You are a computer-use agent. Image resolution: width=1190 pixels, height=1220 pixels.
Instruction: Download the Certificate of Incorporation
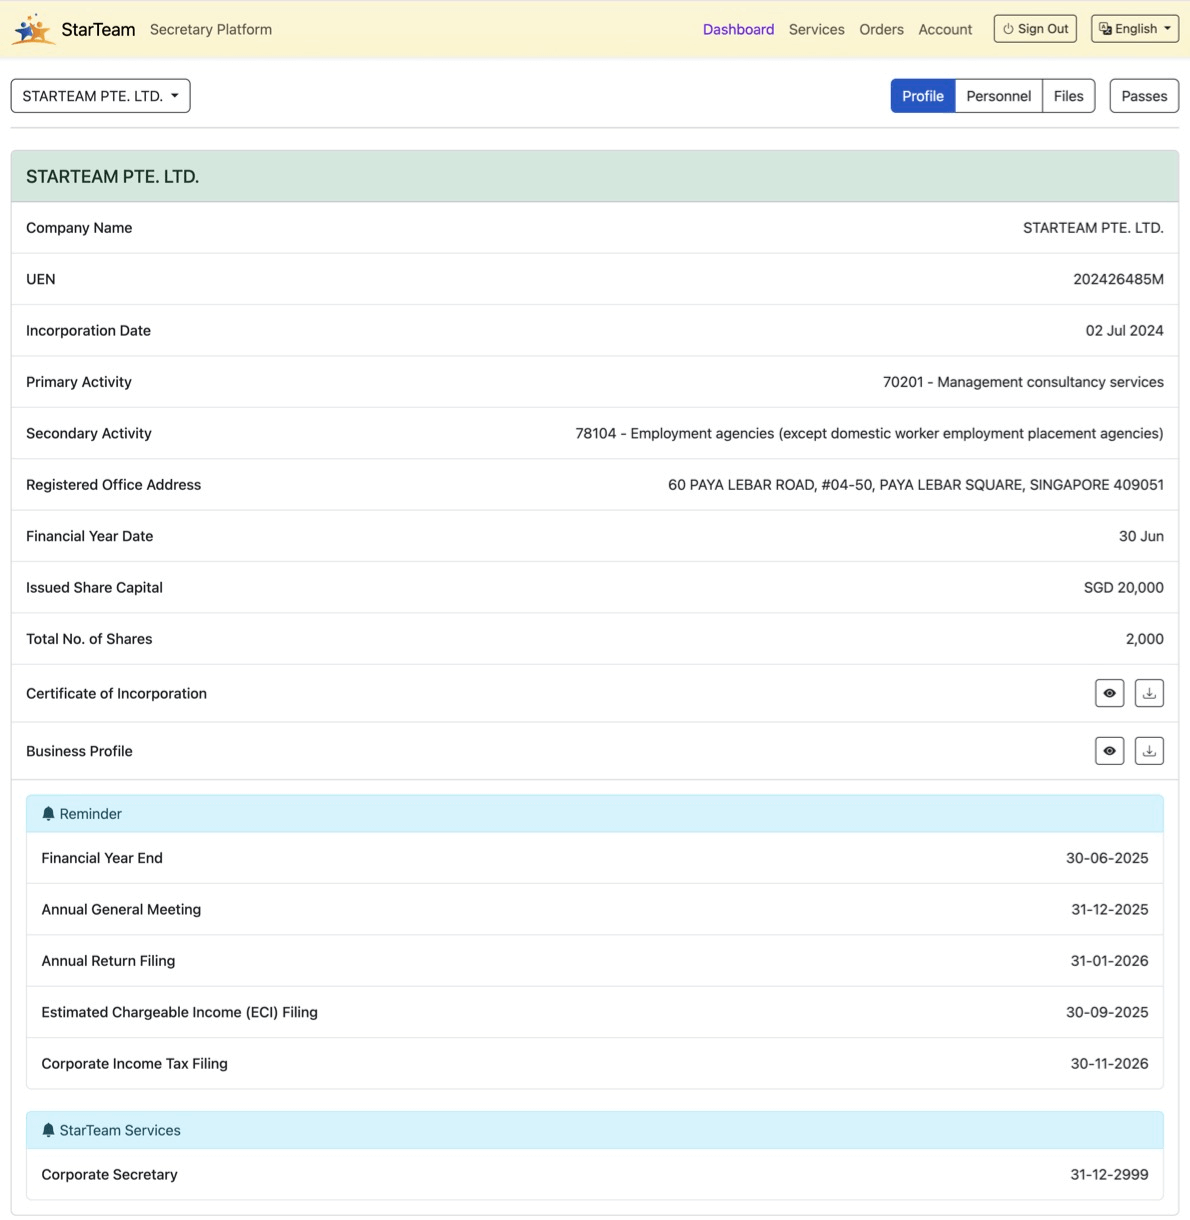tap(1149, 693)
